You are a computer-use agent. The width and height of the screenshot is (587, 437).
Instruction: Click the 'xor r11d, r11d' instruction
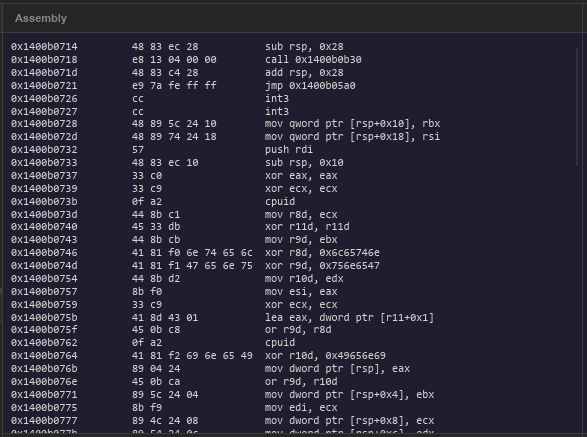(x=307, y=227)
